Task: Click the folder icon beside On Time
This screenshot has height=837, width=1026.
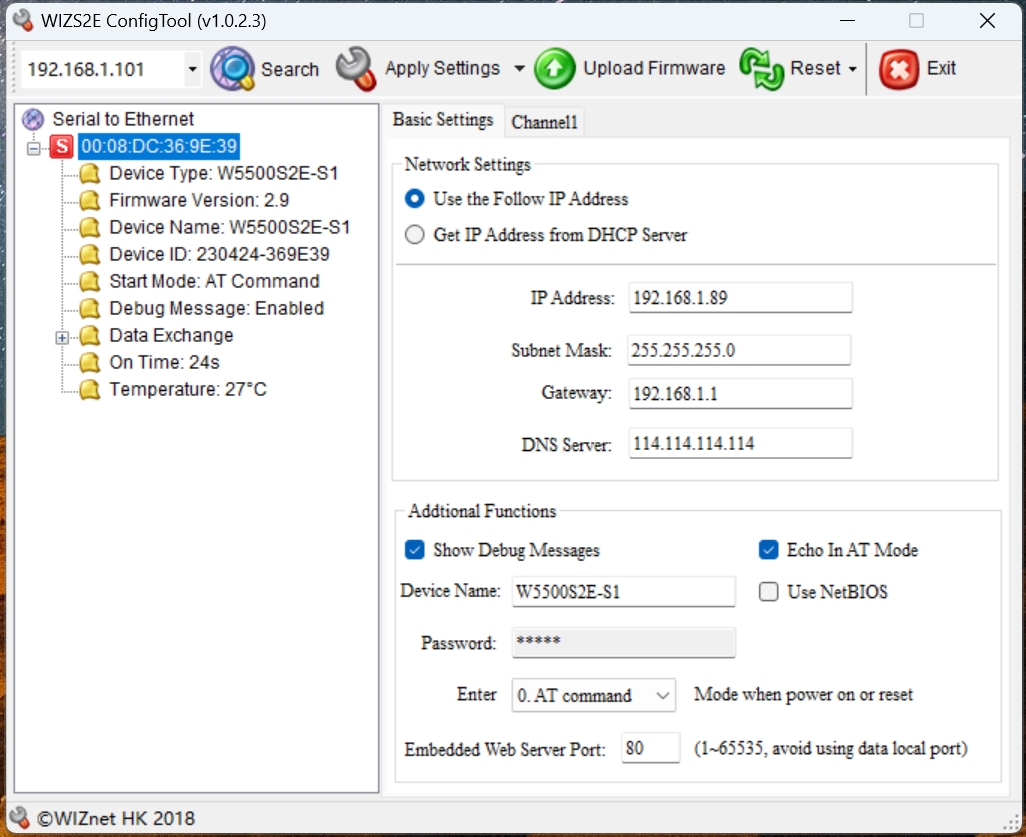Action: 90,362
